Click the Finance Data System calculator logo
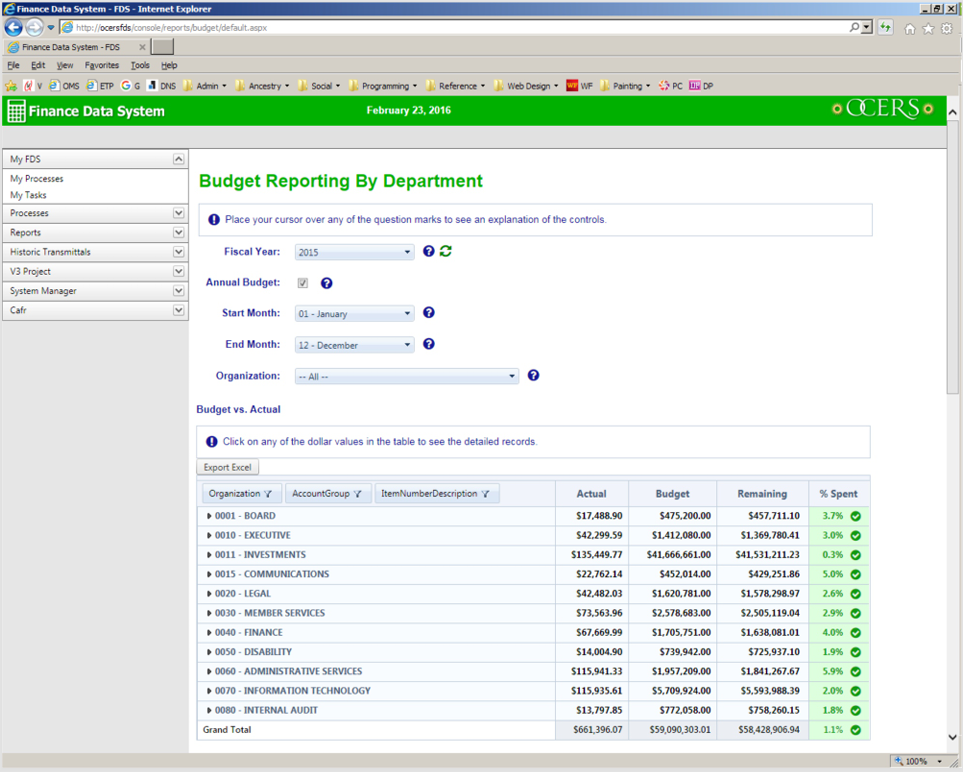The height and width of the screenshot is (772, 963). pos(17,111)
